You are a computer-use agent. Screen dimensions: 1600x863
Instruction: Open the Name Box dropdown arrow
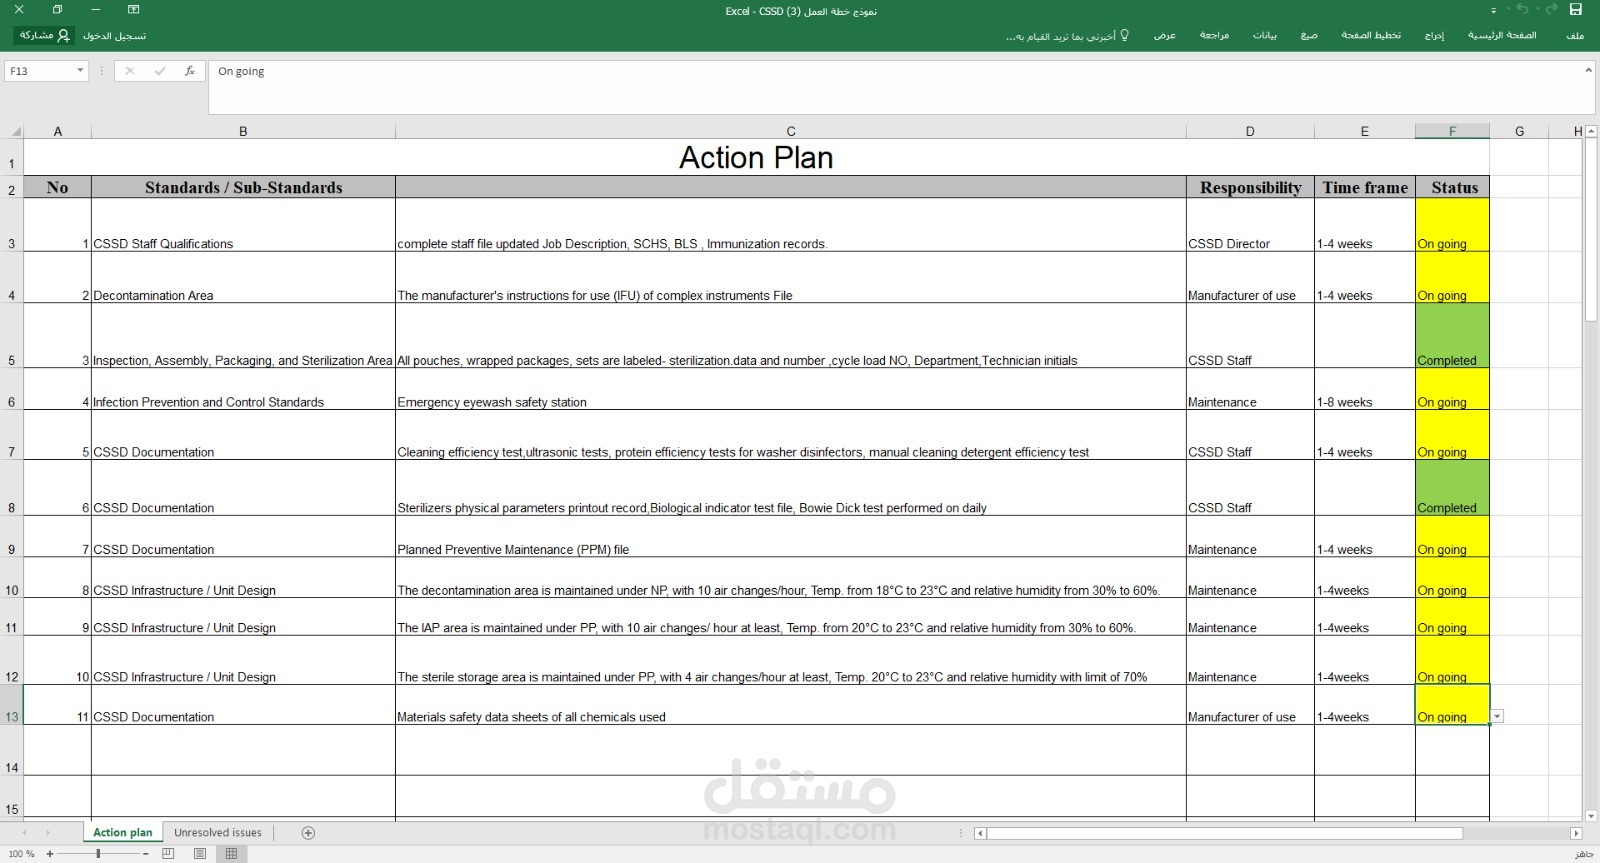pos(80,71)
